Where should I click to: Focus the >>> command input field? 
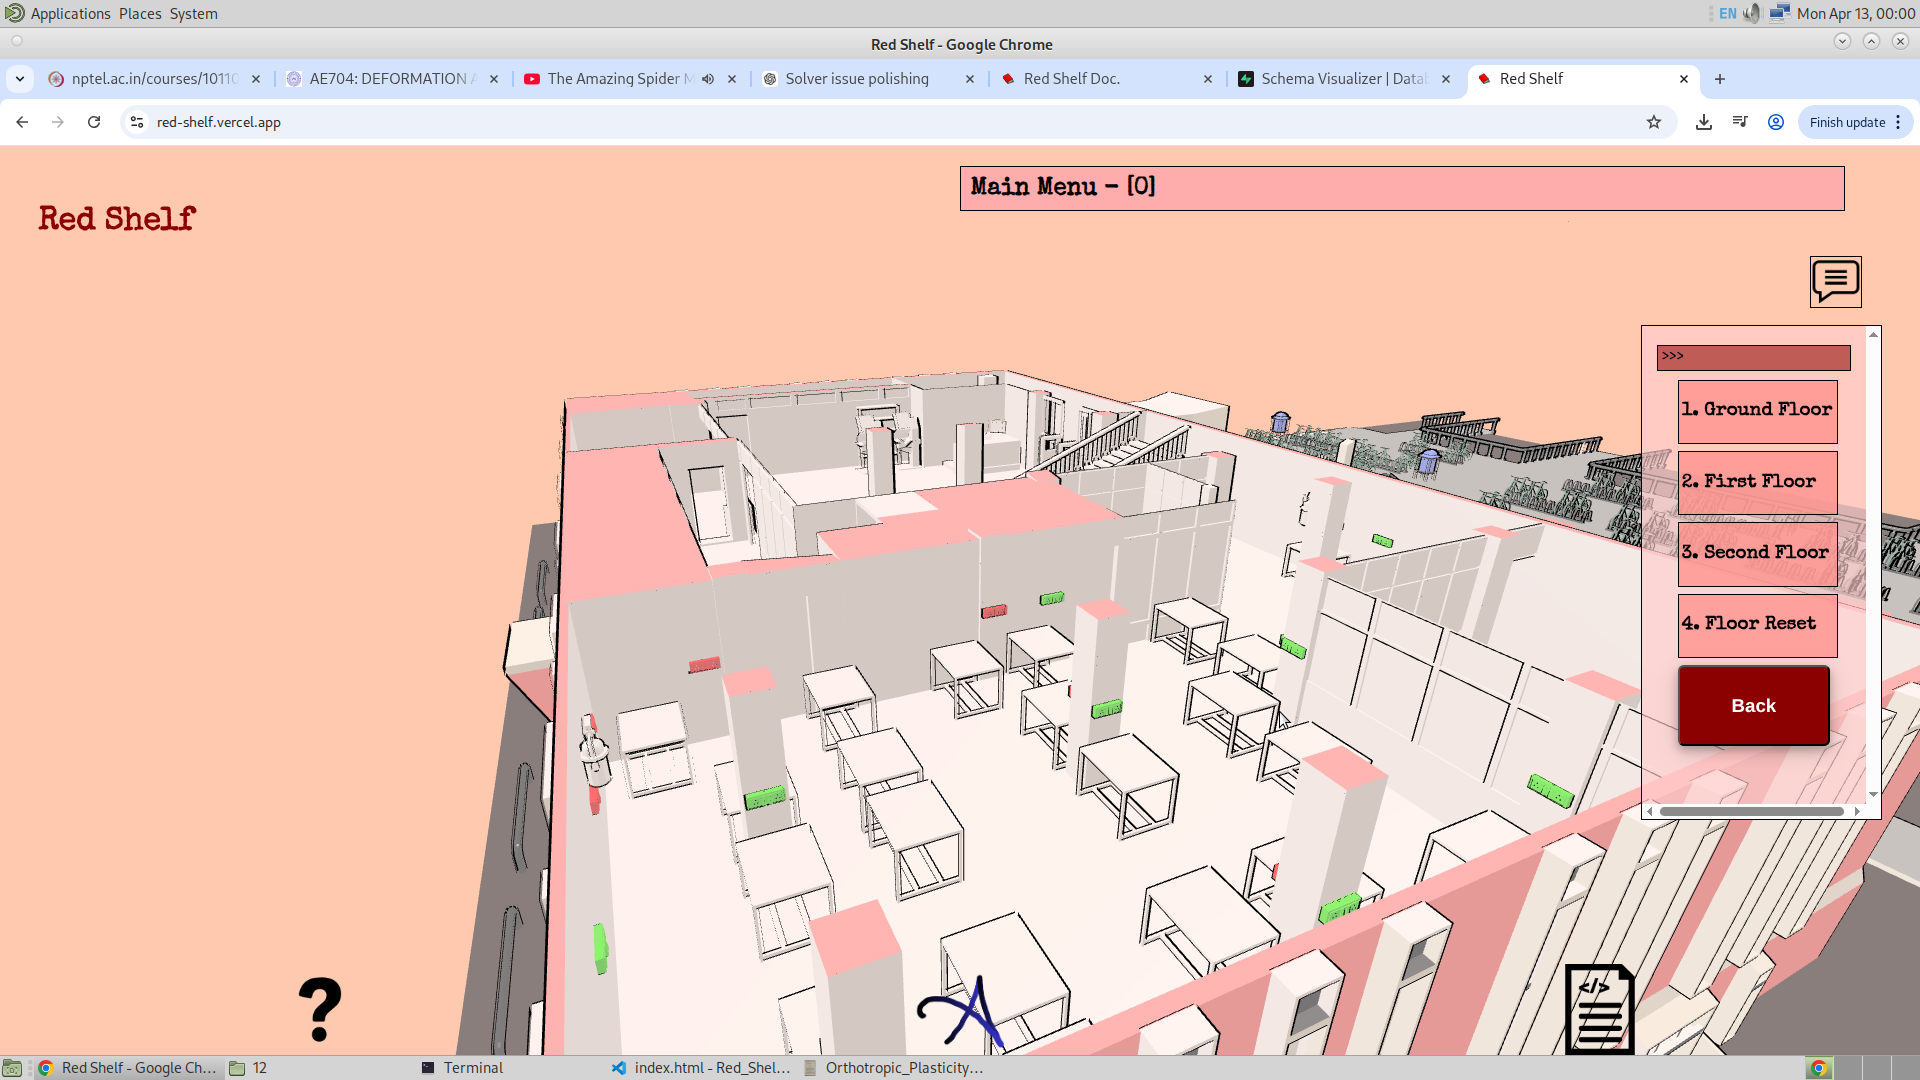[x=1753, y=357]
